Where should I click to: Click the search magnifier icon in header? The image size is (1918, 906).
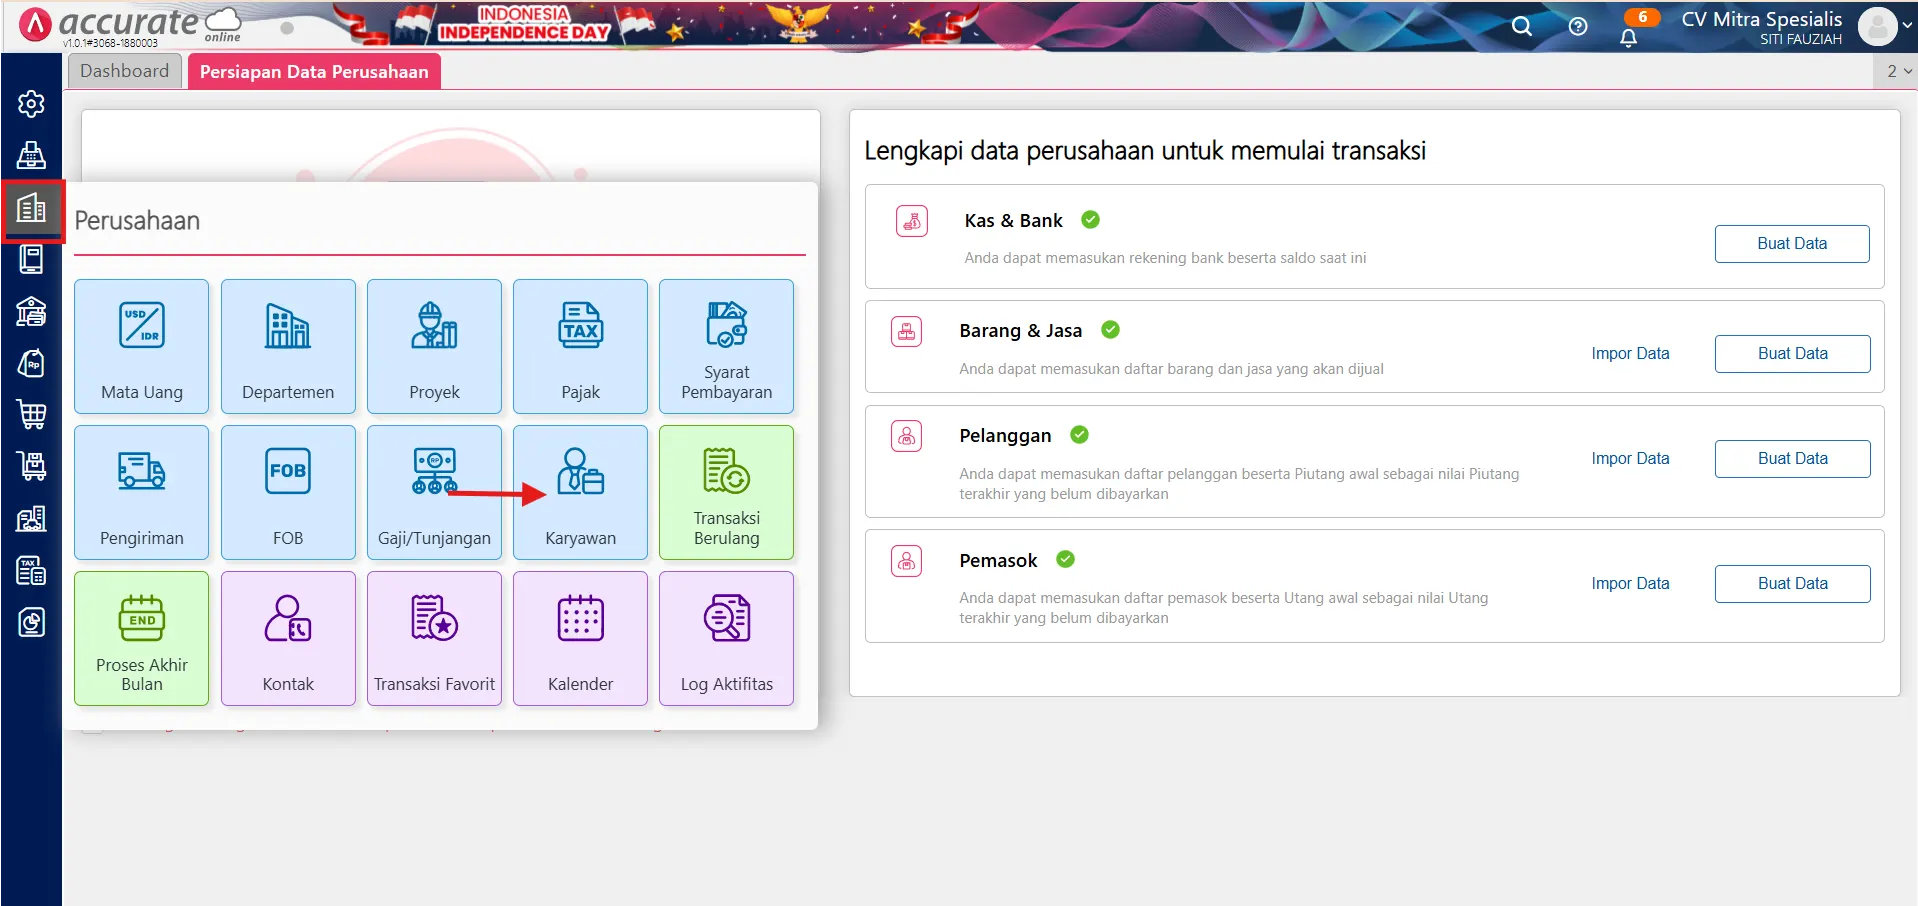pyautogui.click(x=1522, y=26)
